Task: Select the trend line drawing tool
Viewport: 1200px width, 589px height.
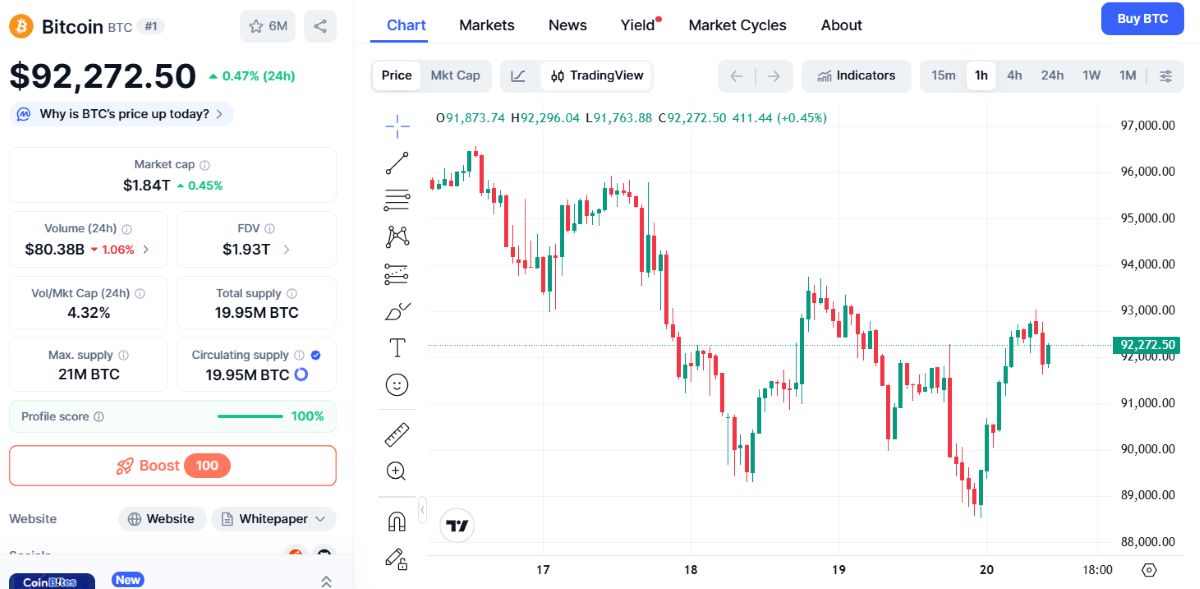Action: coord(397,163)
